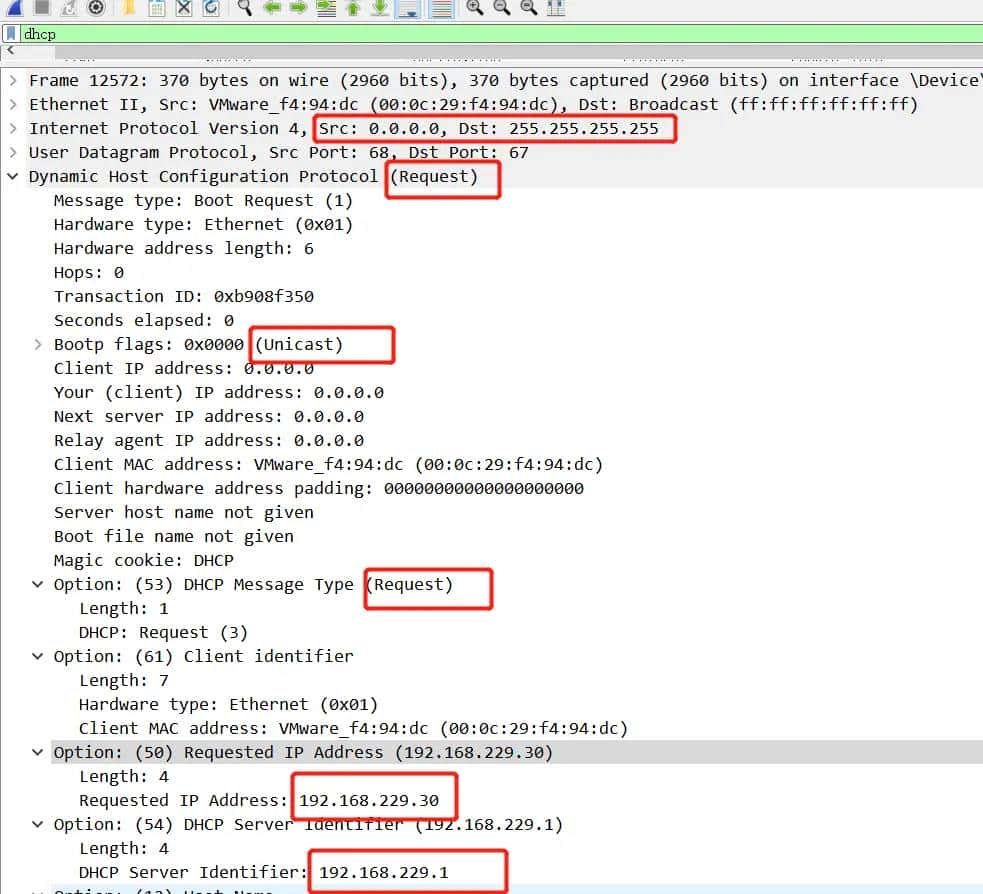Toggle auto-scroll during live capture
Viewport: 983px width, 894px height.
(x=408, y=9)
